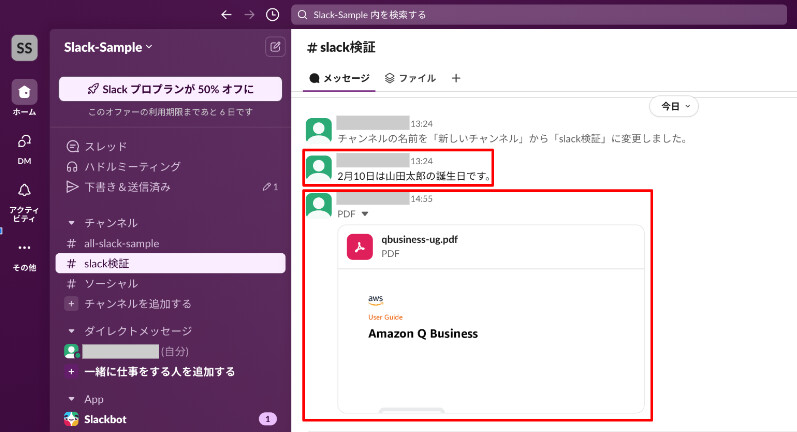Viewport: 797px width, 432px height.
Task: Open the Slackbot app conversation
Action: point(170,419)
